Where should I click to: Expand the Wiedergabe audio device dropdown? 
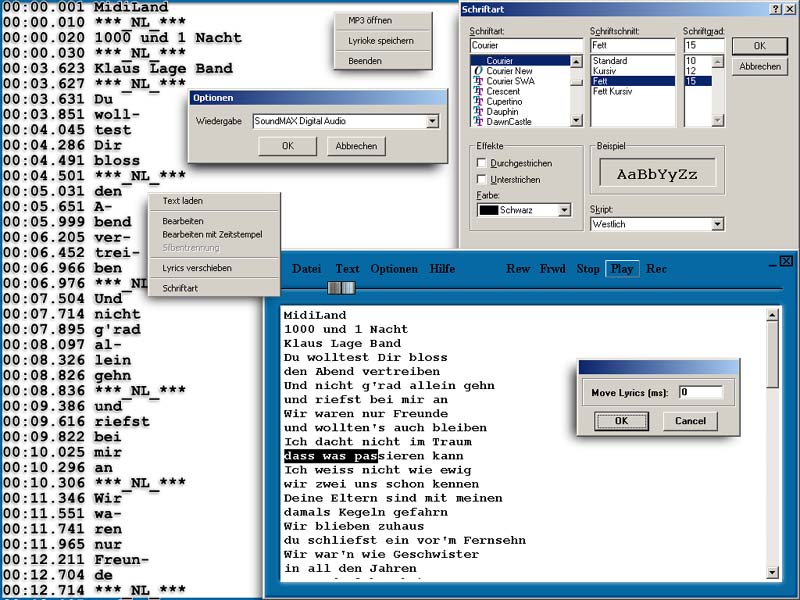[432, 121]
